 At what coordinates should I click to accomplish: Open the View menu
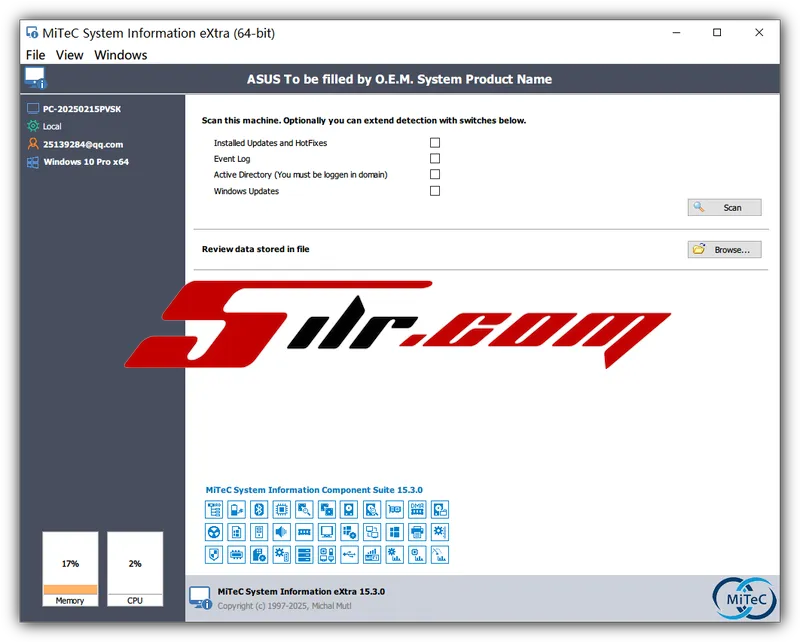[x=69, y=55]
